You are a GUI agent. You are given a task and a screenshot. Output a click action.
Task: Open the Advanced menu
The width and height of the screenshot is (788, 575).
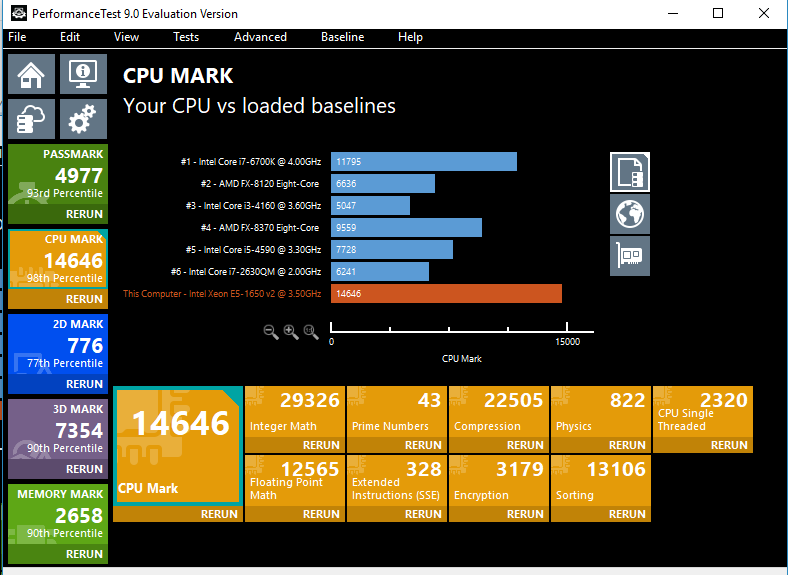(260, 37)
